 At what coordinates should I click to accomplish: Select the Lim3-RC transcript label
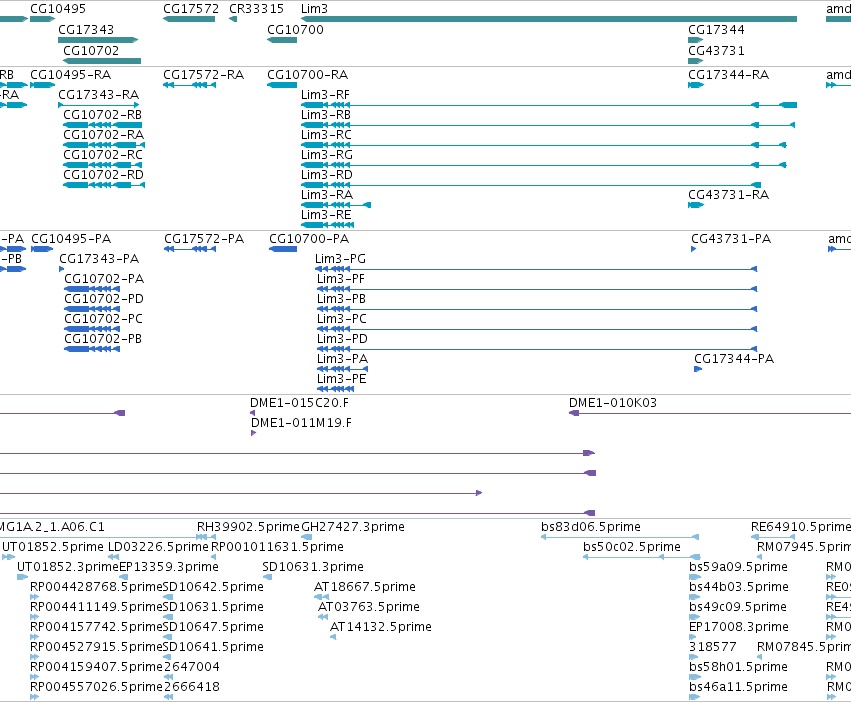pos(326,135)
